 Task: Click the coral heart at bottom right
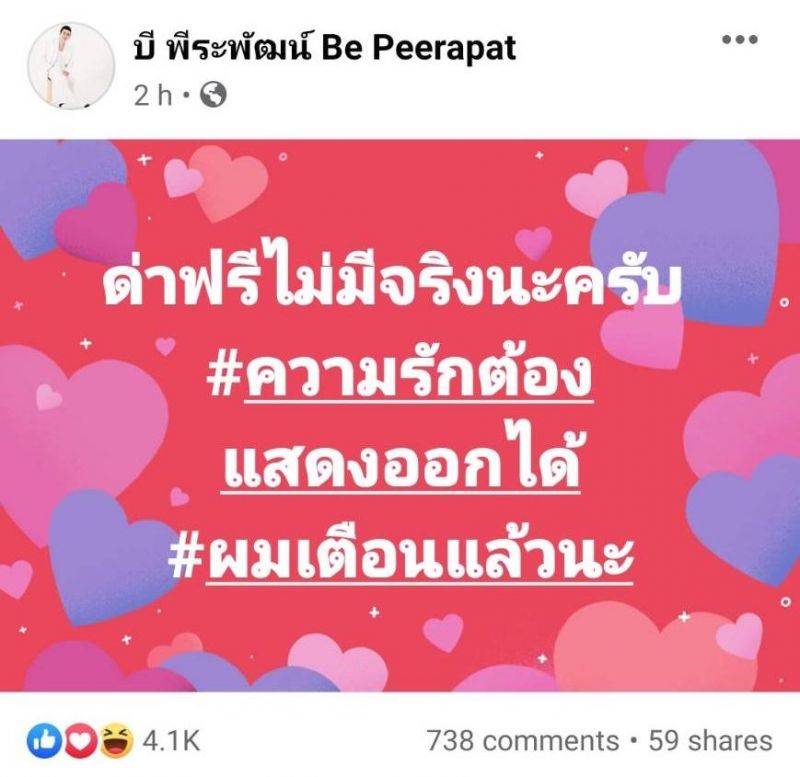pyautogui.click(x=656, y=645)
